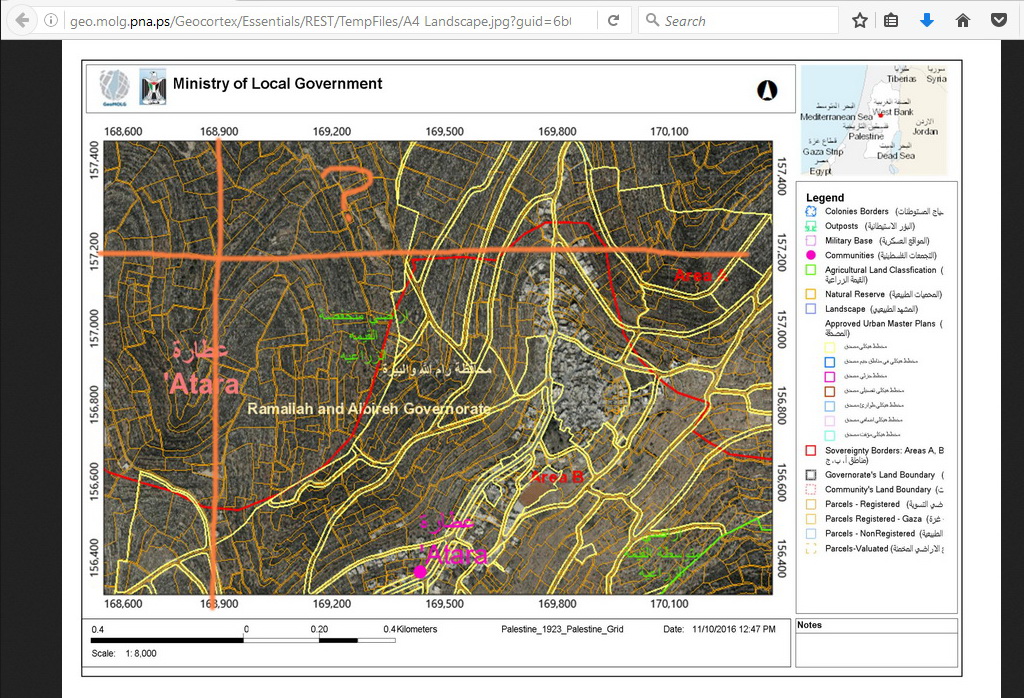The width and height of the screenshot is (1024, 698).
Task: Click the address bar URL field
Action: click(320, 21)
